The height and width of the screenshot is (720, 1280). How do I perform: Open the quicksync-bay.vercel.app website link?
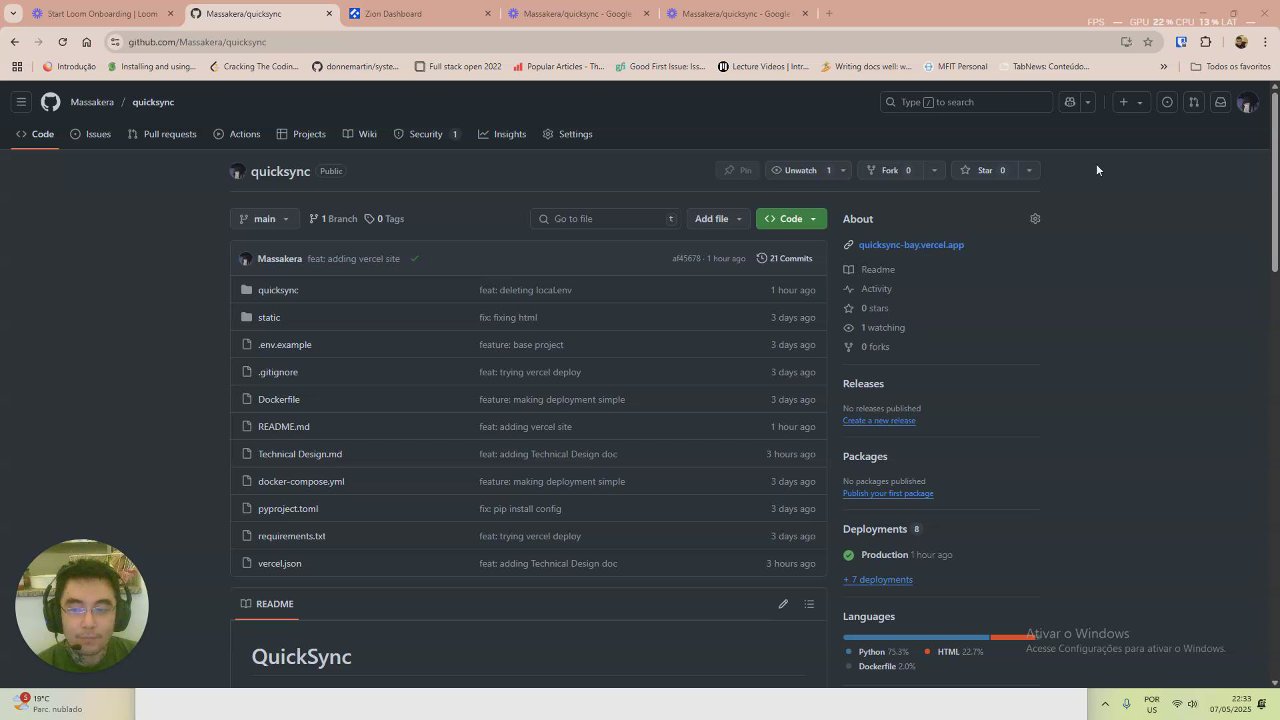coord(911,245)
